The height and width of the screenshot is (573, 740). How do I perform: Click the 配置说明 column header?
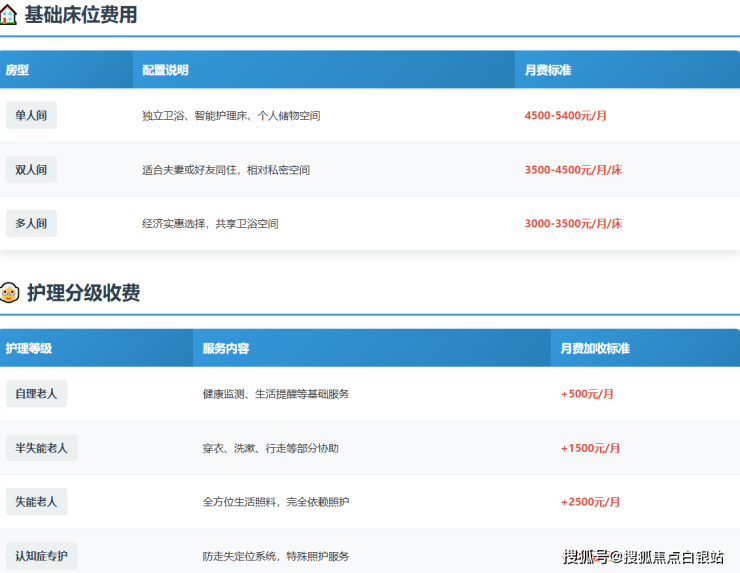coord(165,70)
